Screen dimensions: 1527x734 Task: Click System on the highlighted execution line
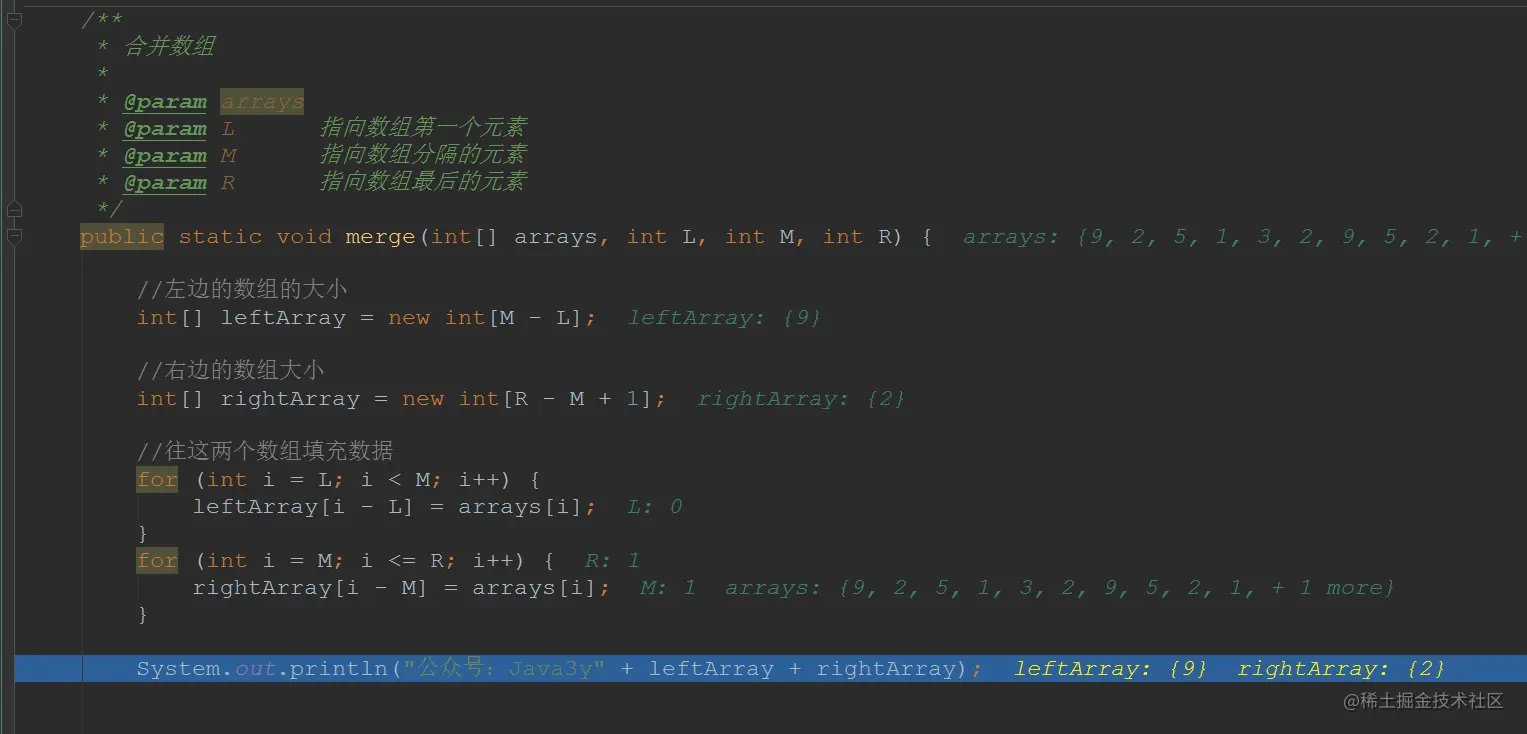point(178,669)
